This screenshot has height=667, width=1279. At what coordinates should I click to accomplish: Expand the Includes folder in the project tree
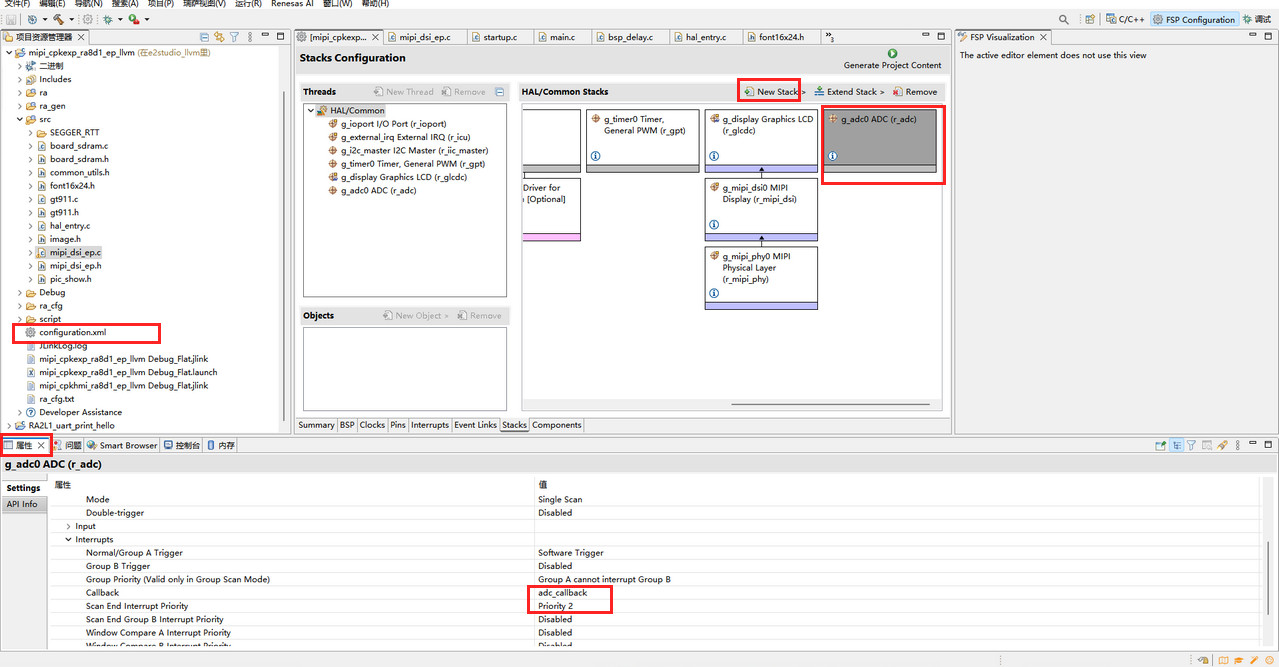click(19, 79)
